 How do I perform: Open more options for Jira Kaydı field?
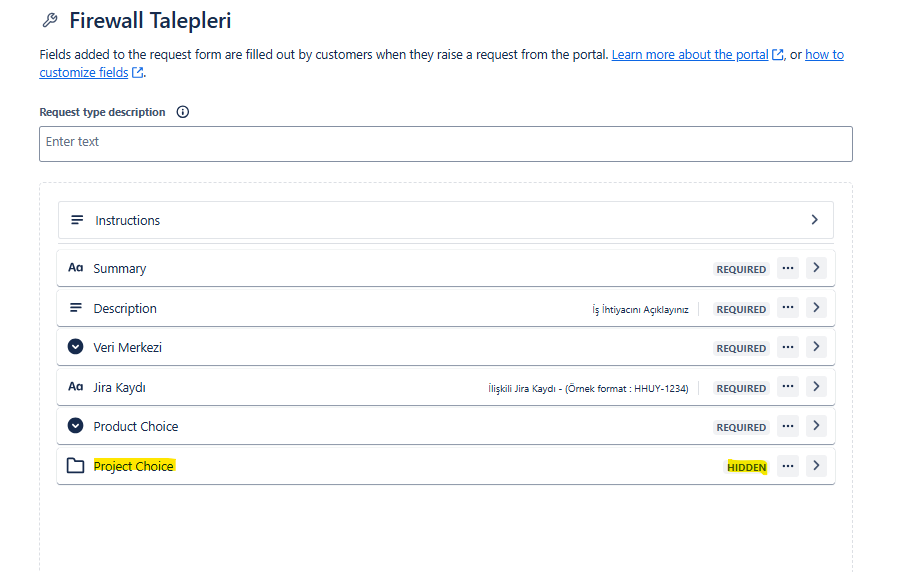pos(787,386)
